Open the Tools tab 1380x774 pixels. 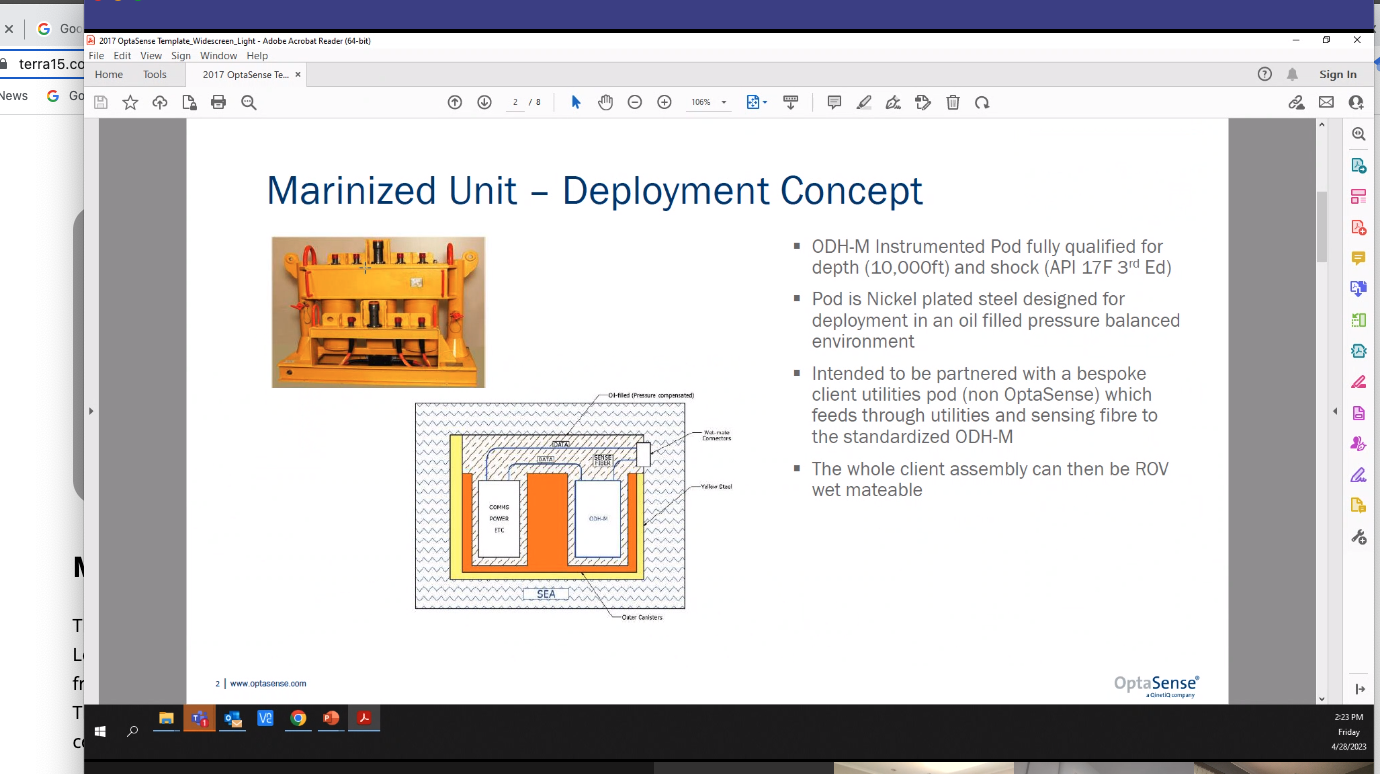155,74
